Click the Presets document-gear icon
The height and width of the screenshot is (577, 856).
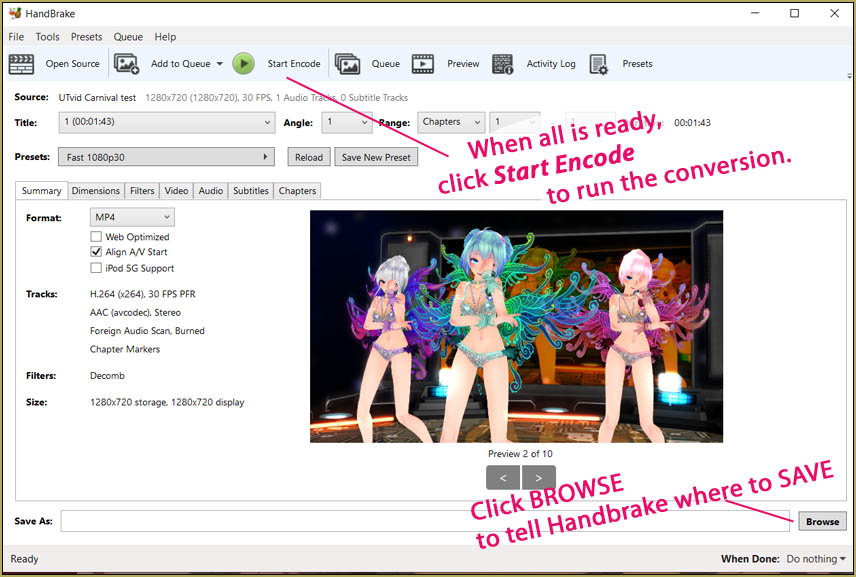point(599,64)
